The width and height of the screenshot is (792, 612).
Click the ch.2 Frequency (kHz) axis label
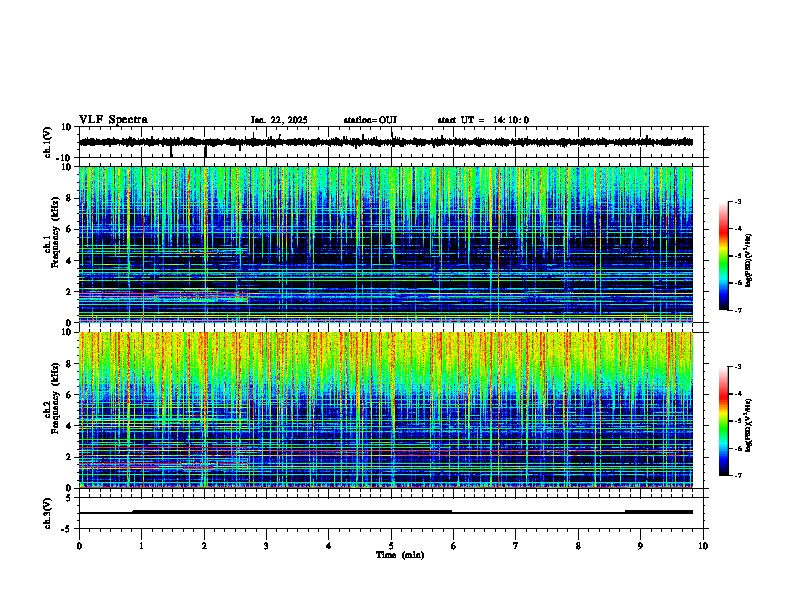[x=51, y=398]
